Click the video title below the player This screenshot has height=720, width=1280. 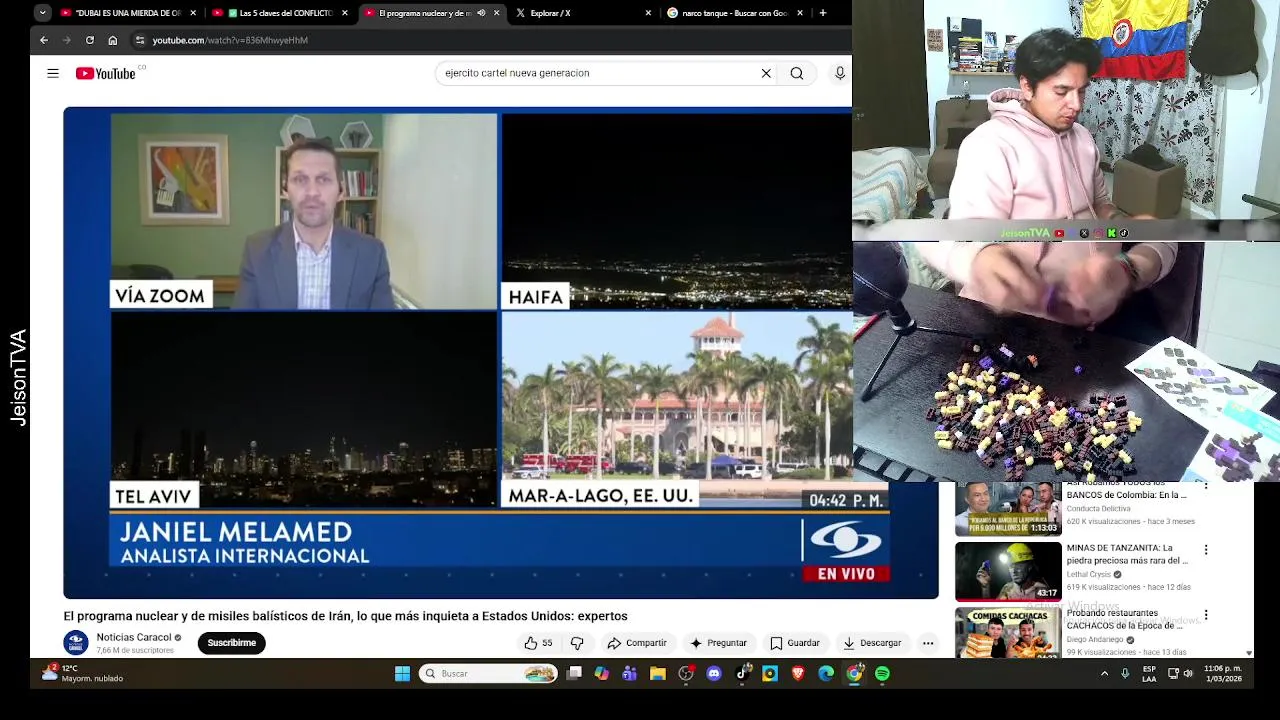point(345,616)
